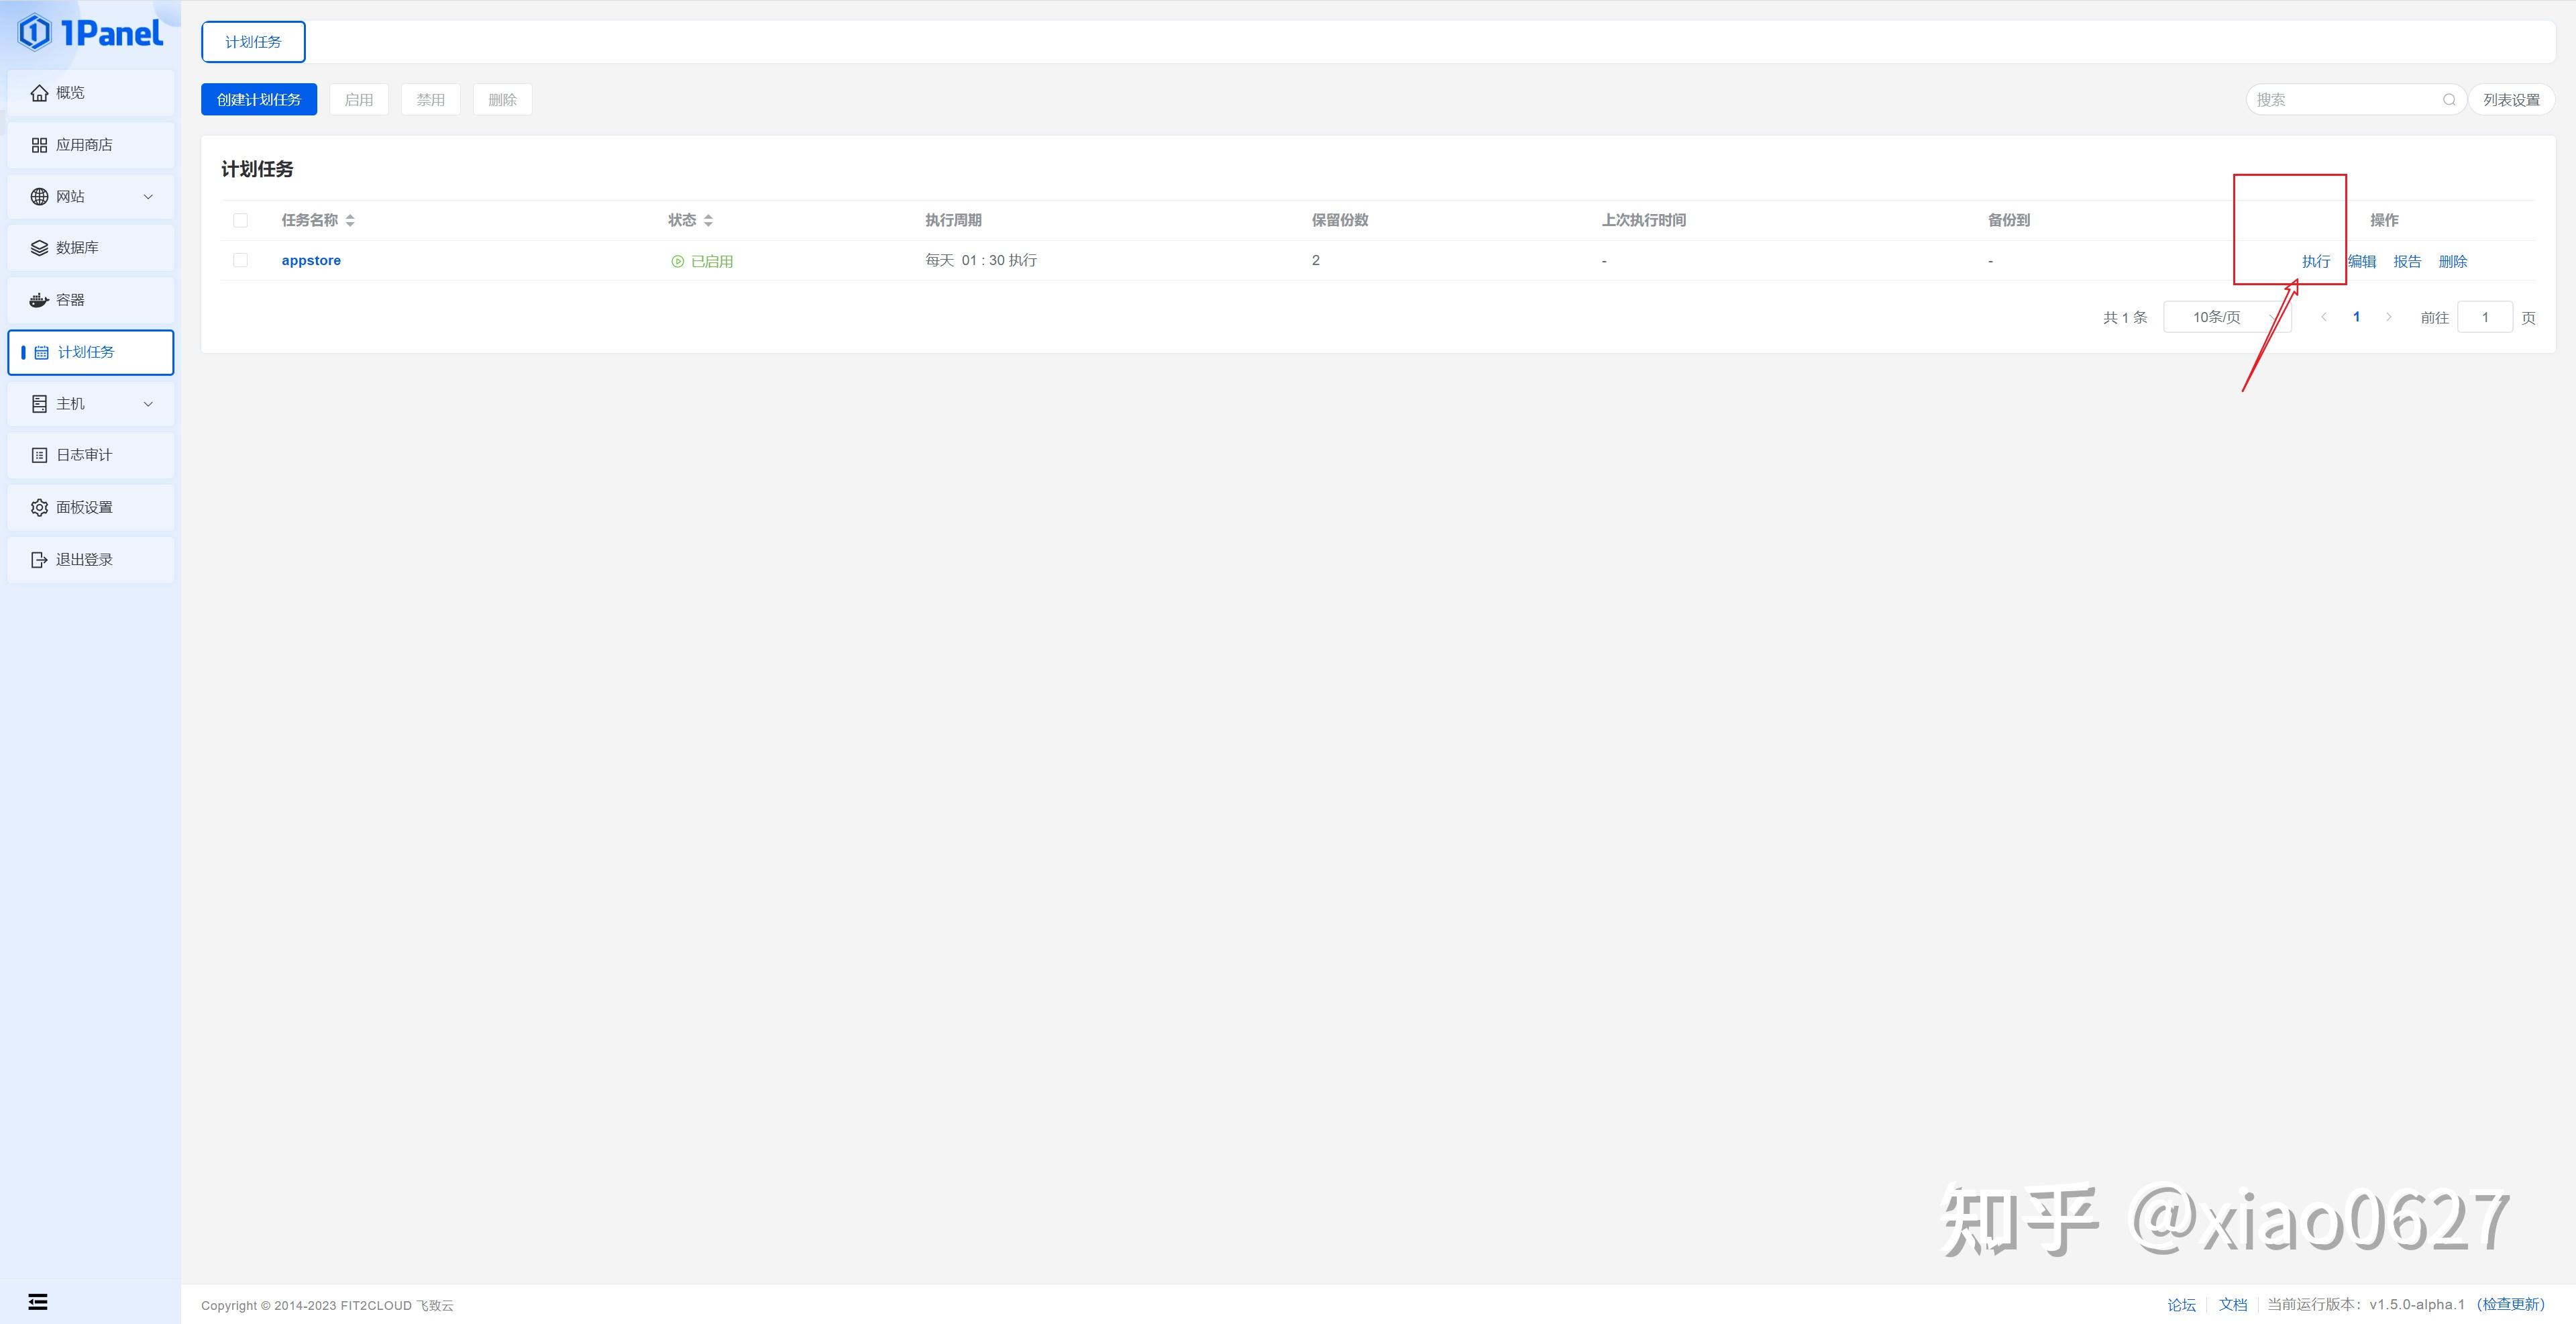This screenshot has width=2576, height=1324.
Task: Click the go-to-page number input
Action: [x=2484, y=317]
